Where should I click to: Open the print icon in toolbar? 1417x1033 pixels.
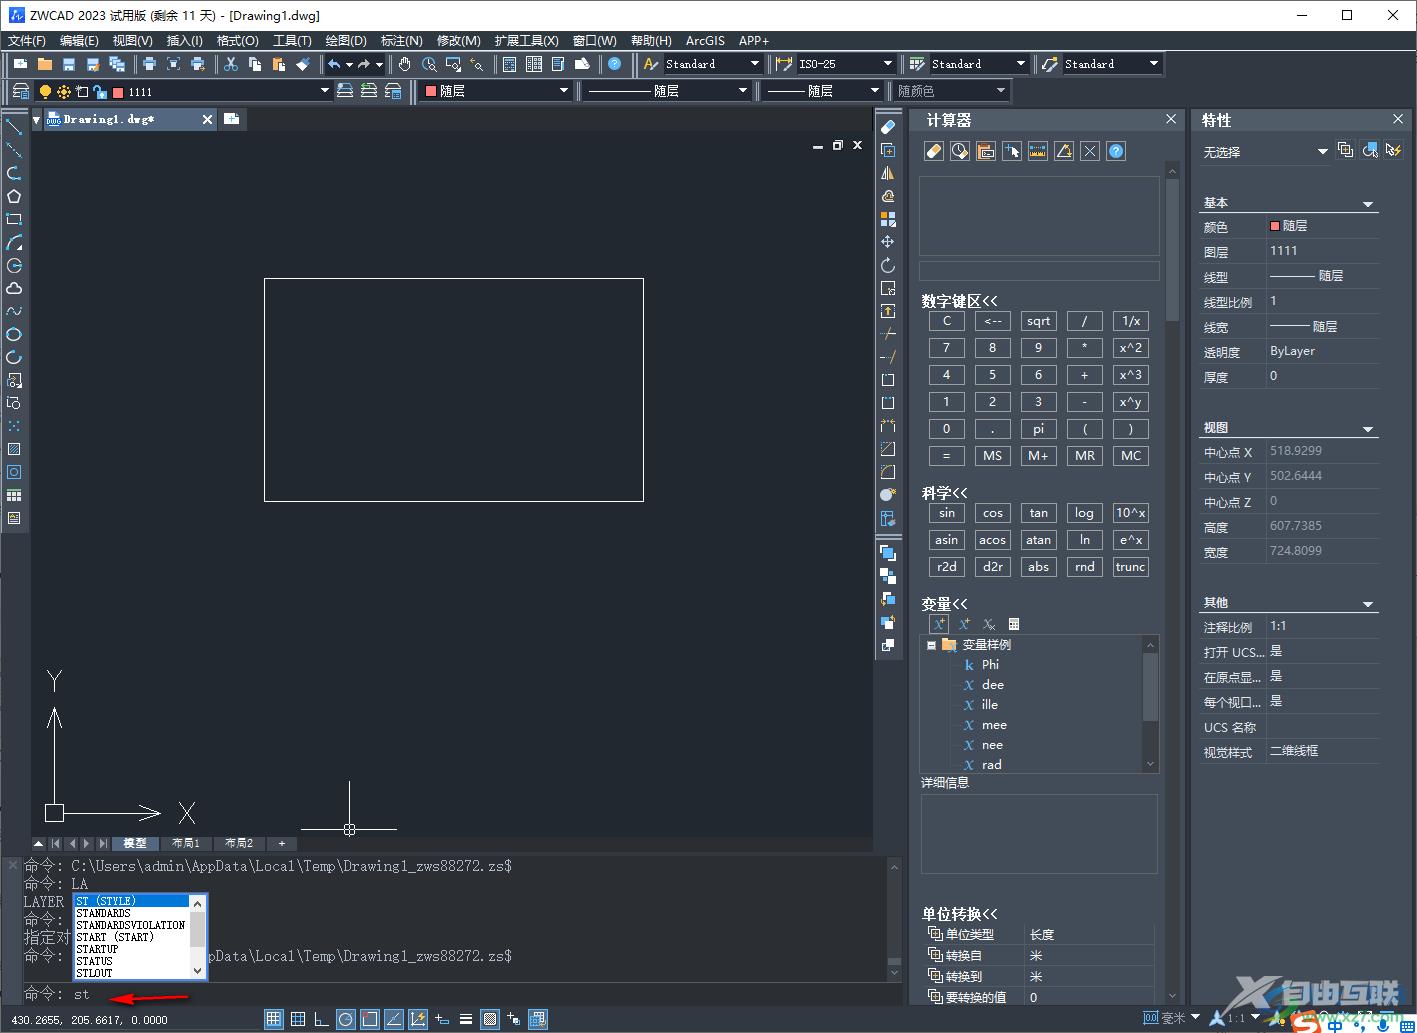coord(149,64)
